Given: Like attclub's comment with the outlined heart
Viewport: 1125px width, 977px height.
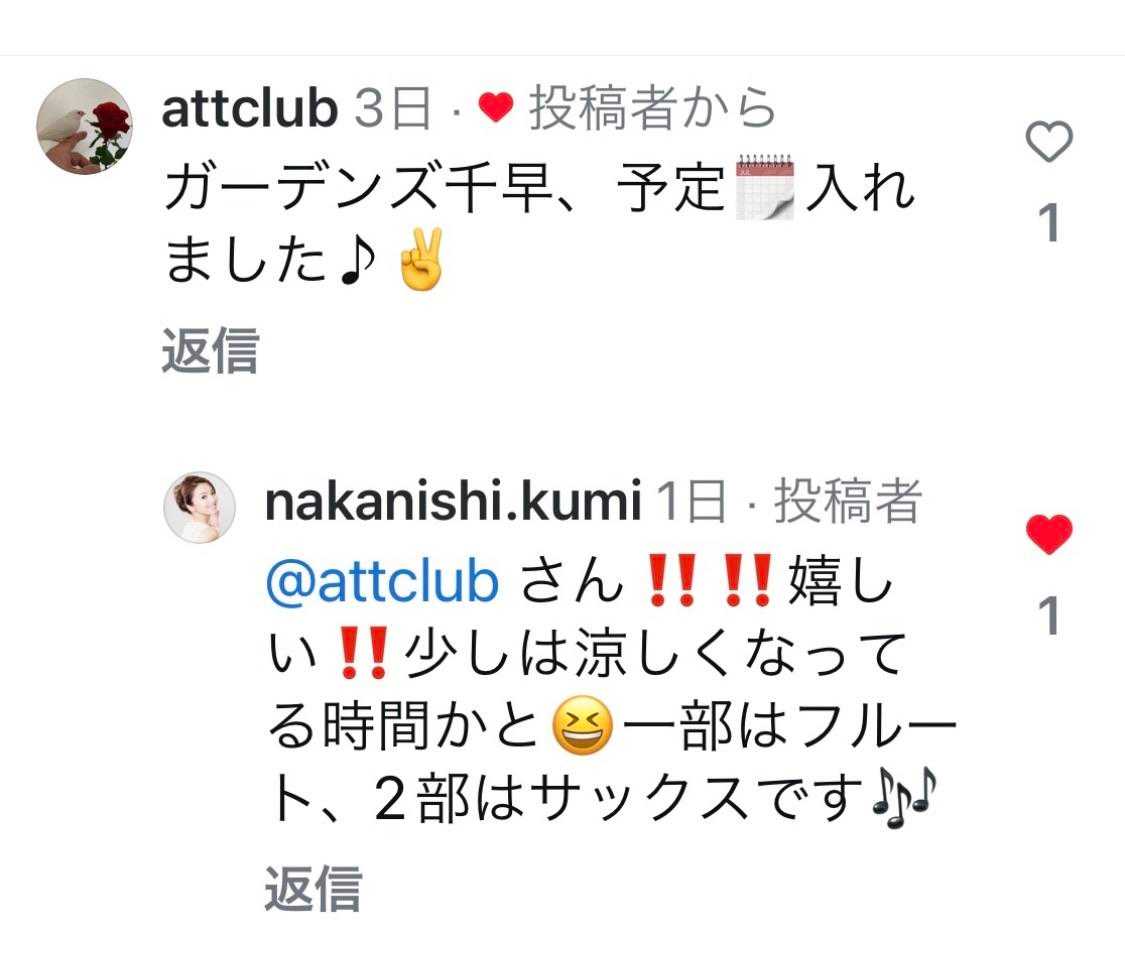Looking at the screenshot, I should 1049,141.
